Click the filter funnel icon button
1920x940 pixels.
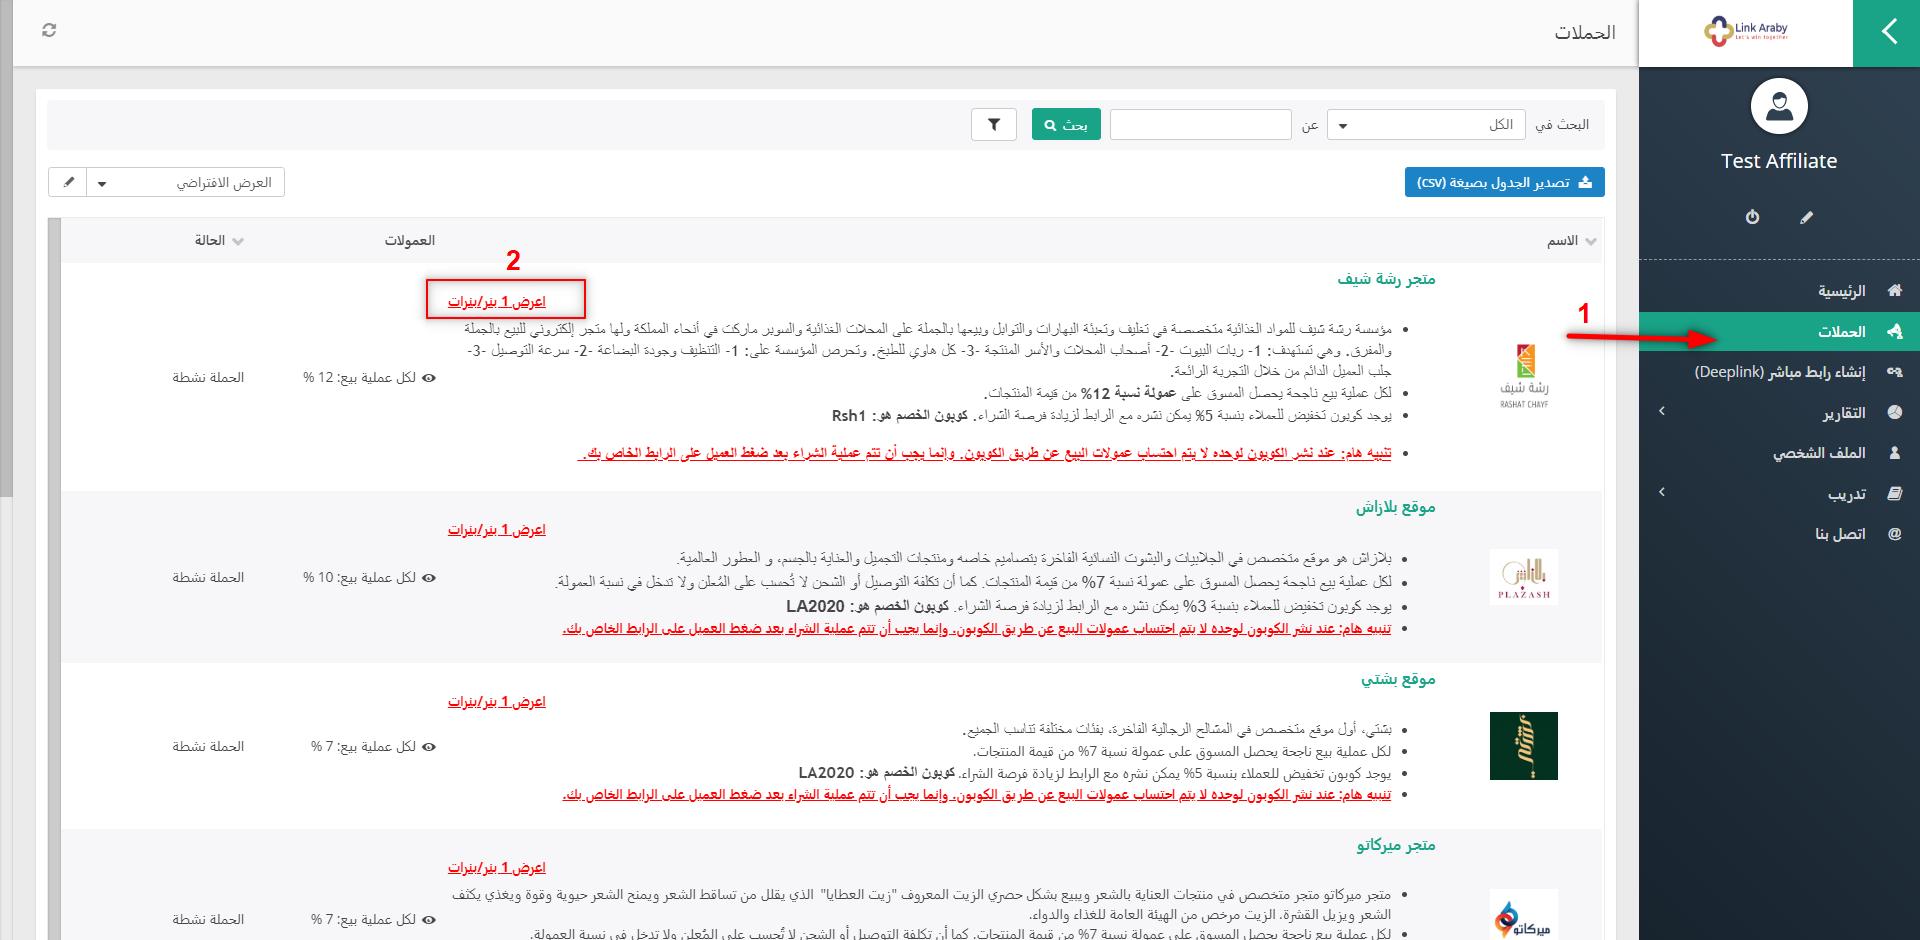(994, 125)
